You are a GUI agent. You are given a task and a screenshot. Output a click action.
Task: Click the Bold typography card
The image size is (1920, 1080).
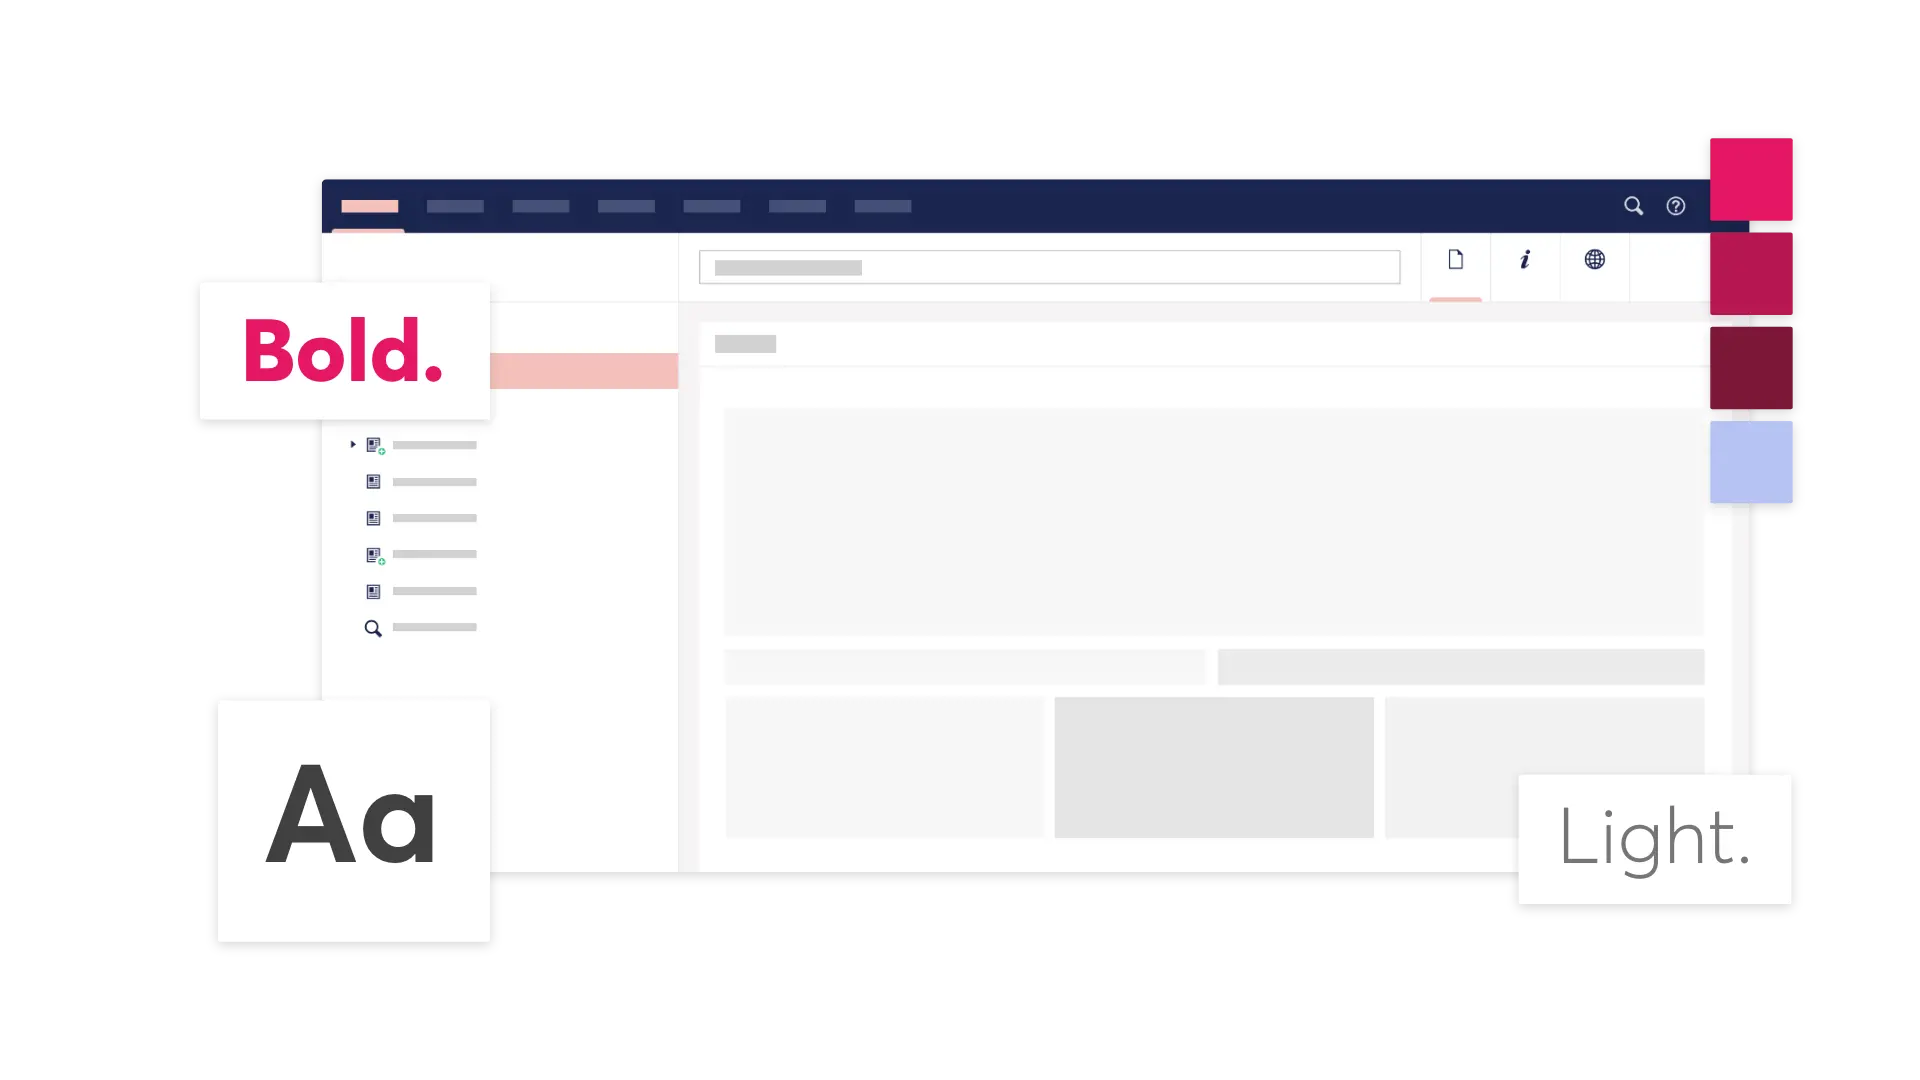(343, 351)
